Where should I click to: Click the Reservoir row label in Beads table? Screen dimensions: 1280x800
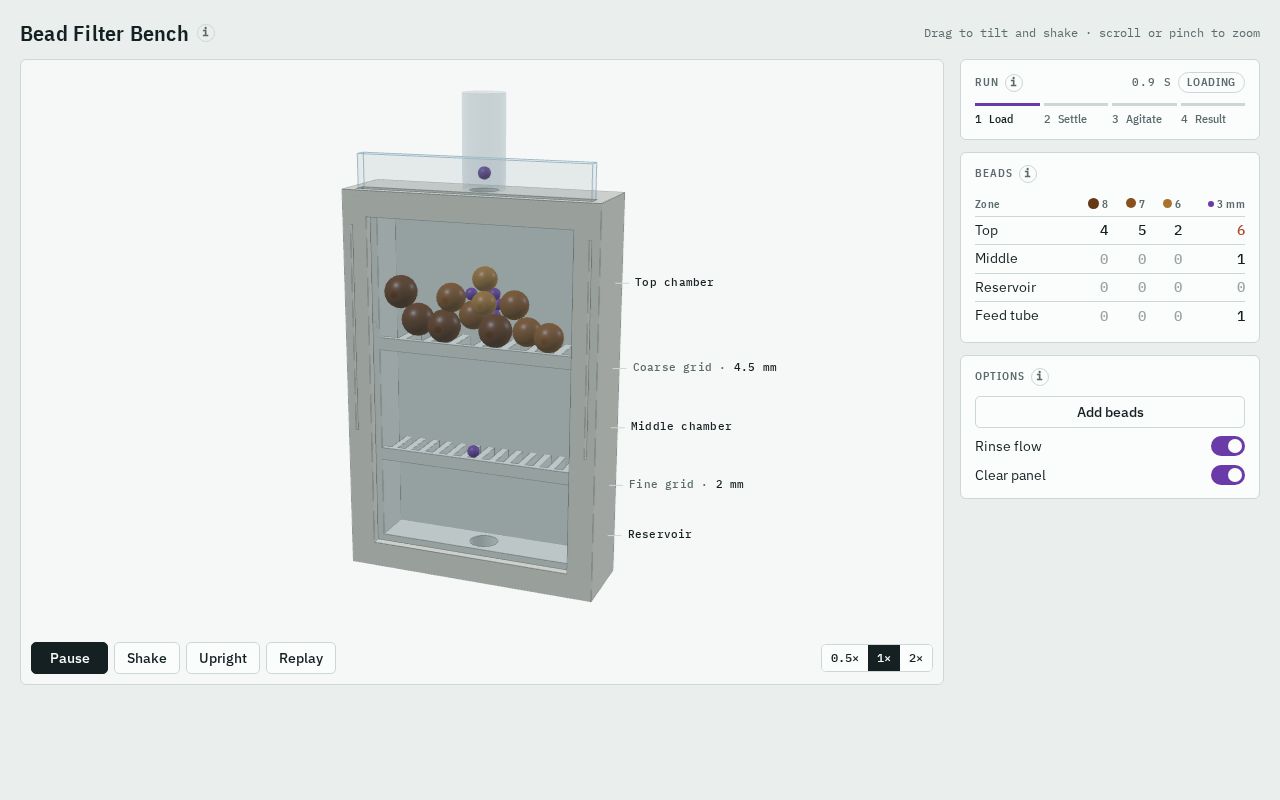tap(1005, 287)
